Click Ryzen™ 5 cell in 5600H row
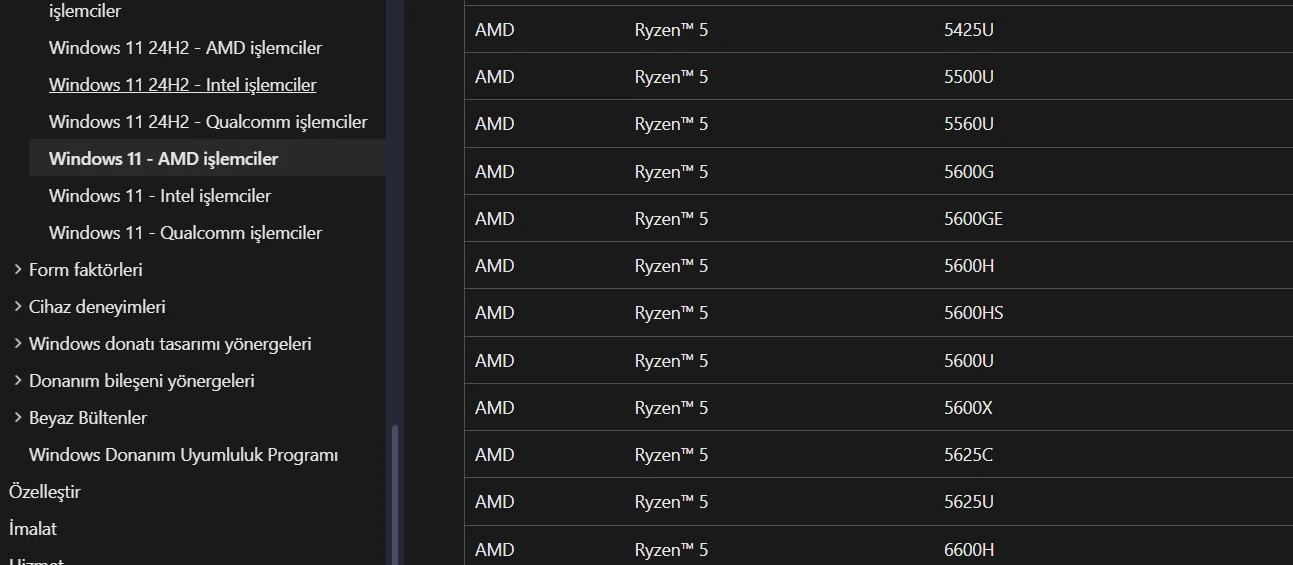 [671, 266]
